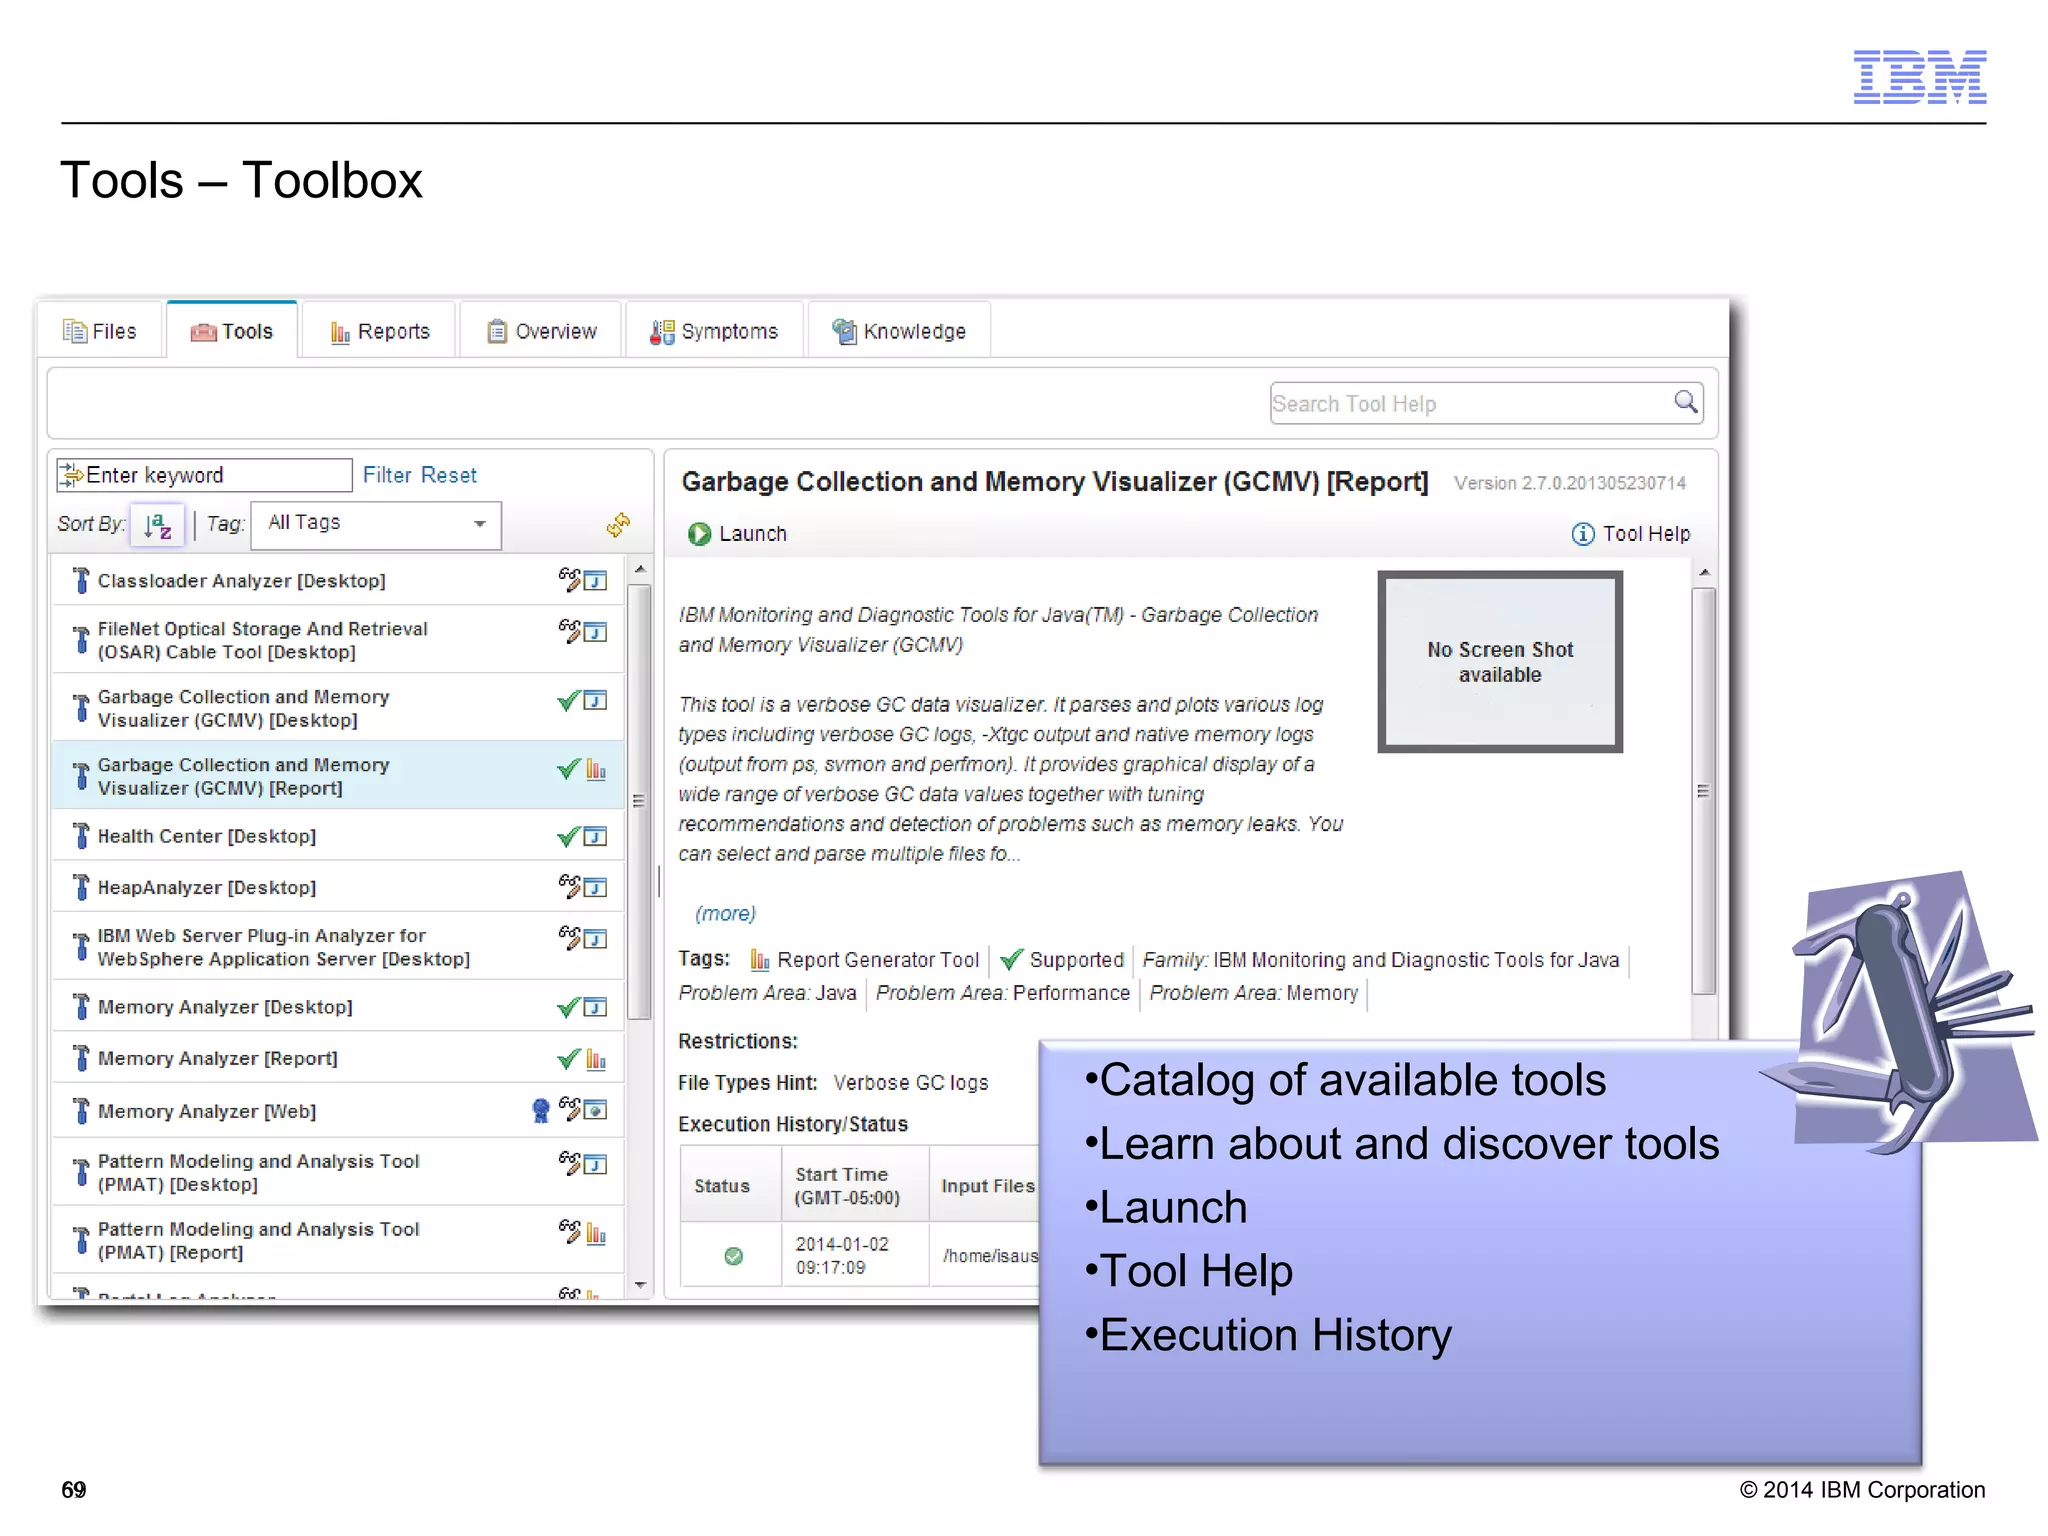Switch to the Reports tab
Viewport: 2048px width, 1536px height.
[x=379, y=331]
